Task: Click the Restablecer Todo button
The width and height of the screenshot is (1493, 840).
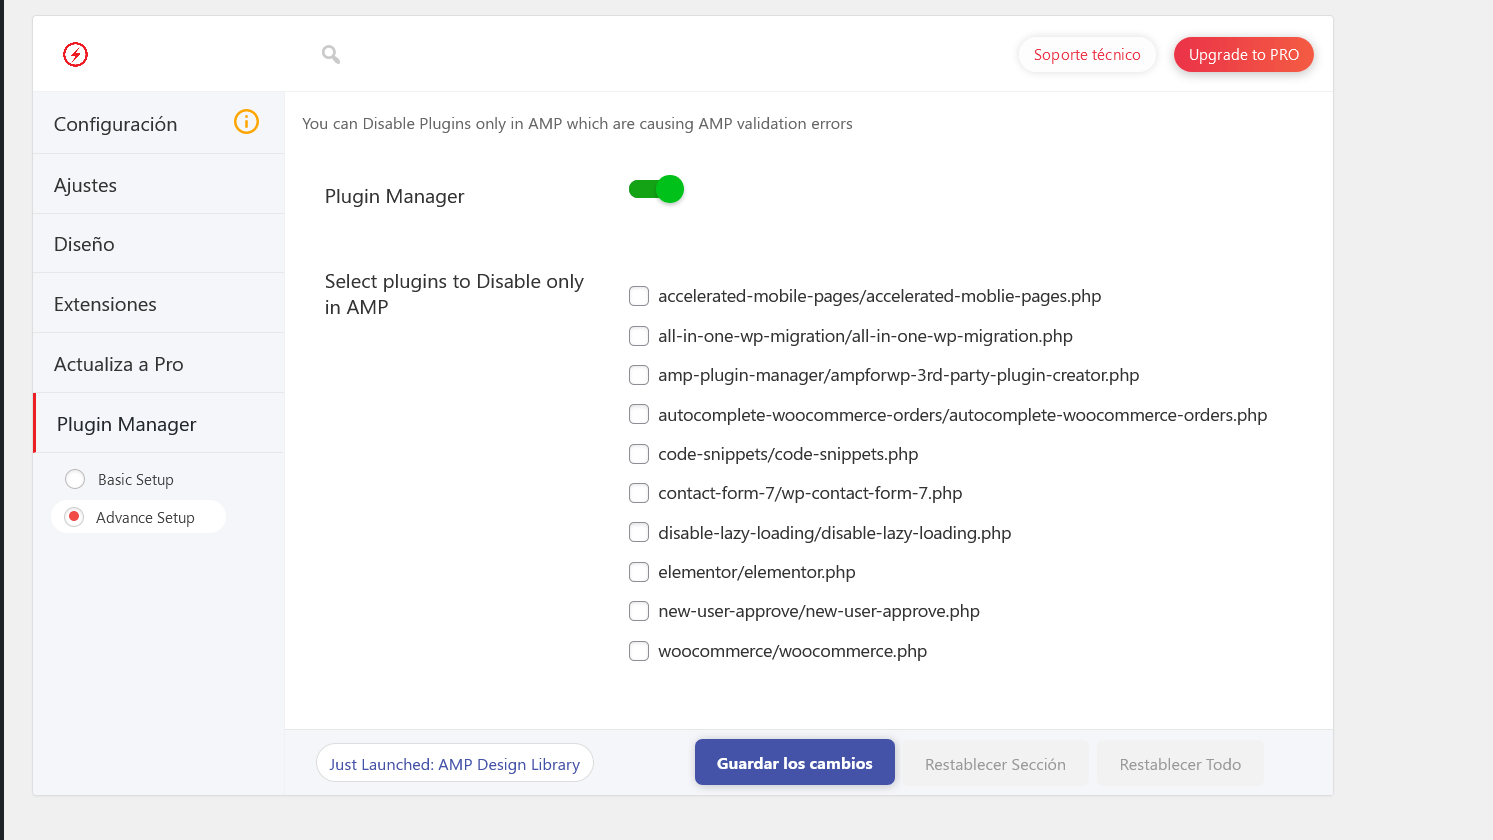Action: pyautogui.click(x=1180, y=764)
